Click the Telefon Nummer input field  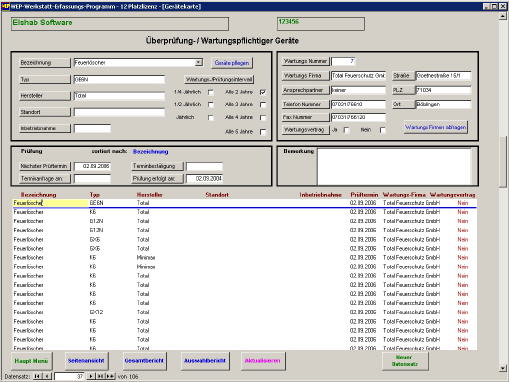[x=358, y=104]
